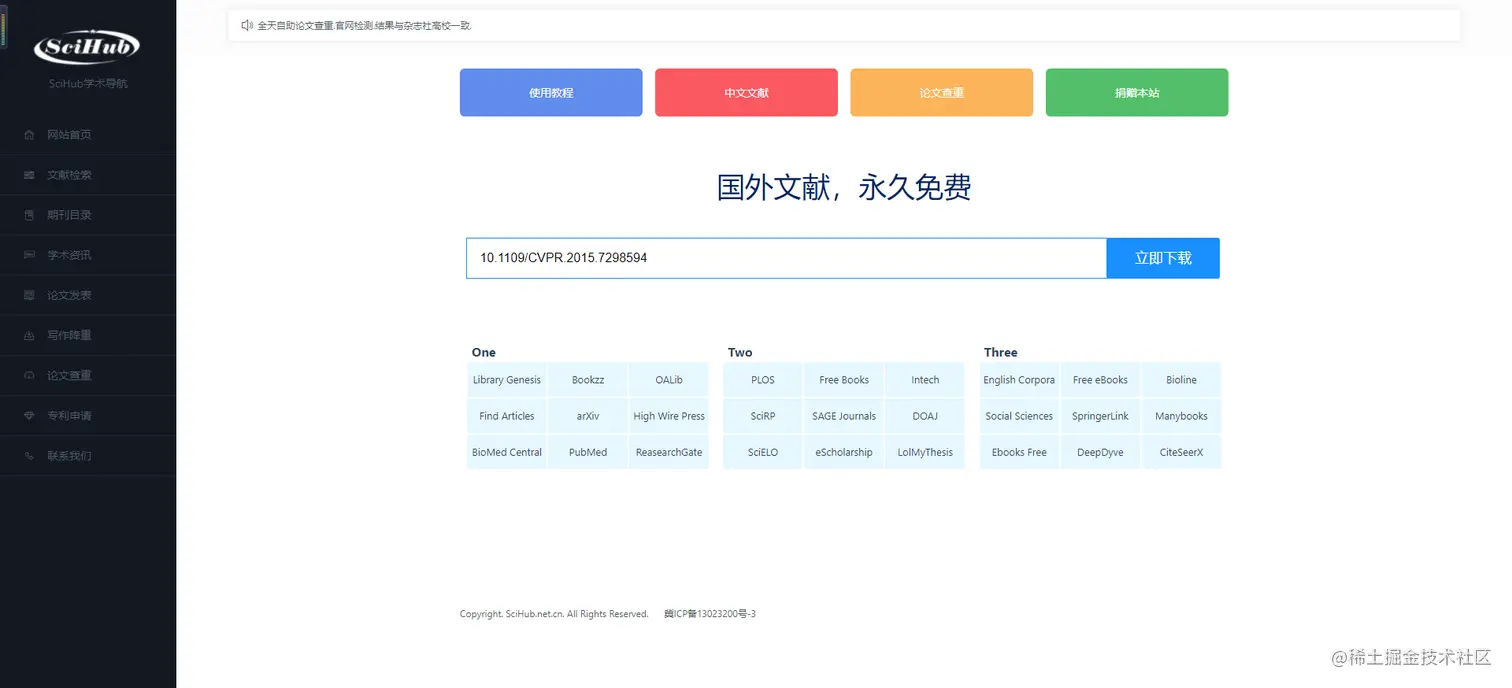Click the journal icon beside 期刊目录
The height and width of the screenshot is (688, 1512).
[x=28, y=214]
